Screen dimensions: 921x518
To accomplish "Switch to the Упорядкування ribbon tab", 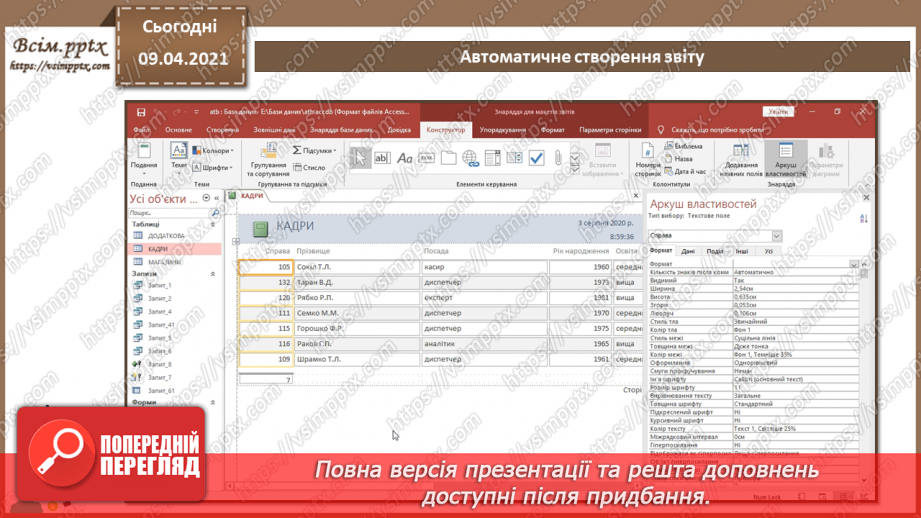I will (502, 130).
